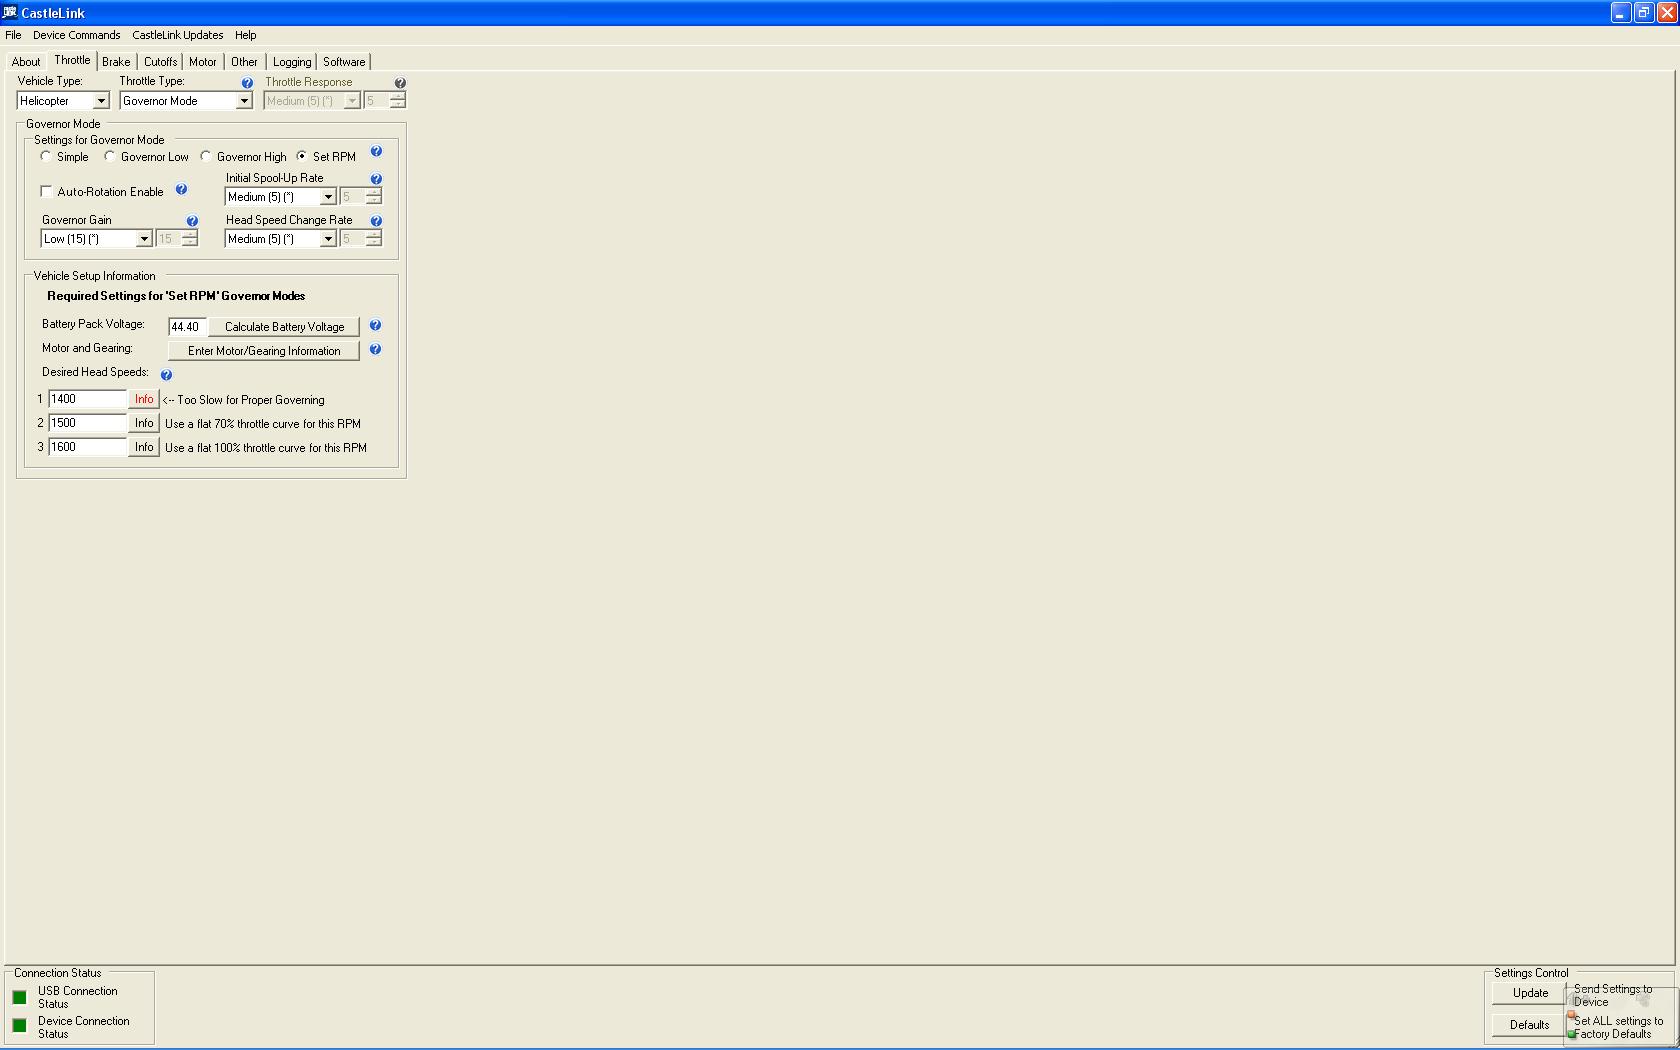This screenshot has height=1050, width=1680.
Task: Select the Throttle tab
Action: coord(72,60)
